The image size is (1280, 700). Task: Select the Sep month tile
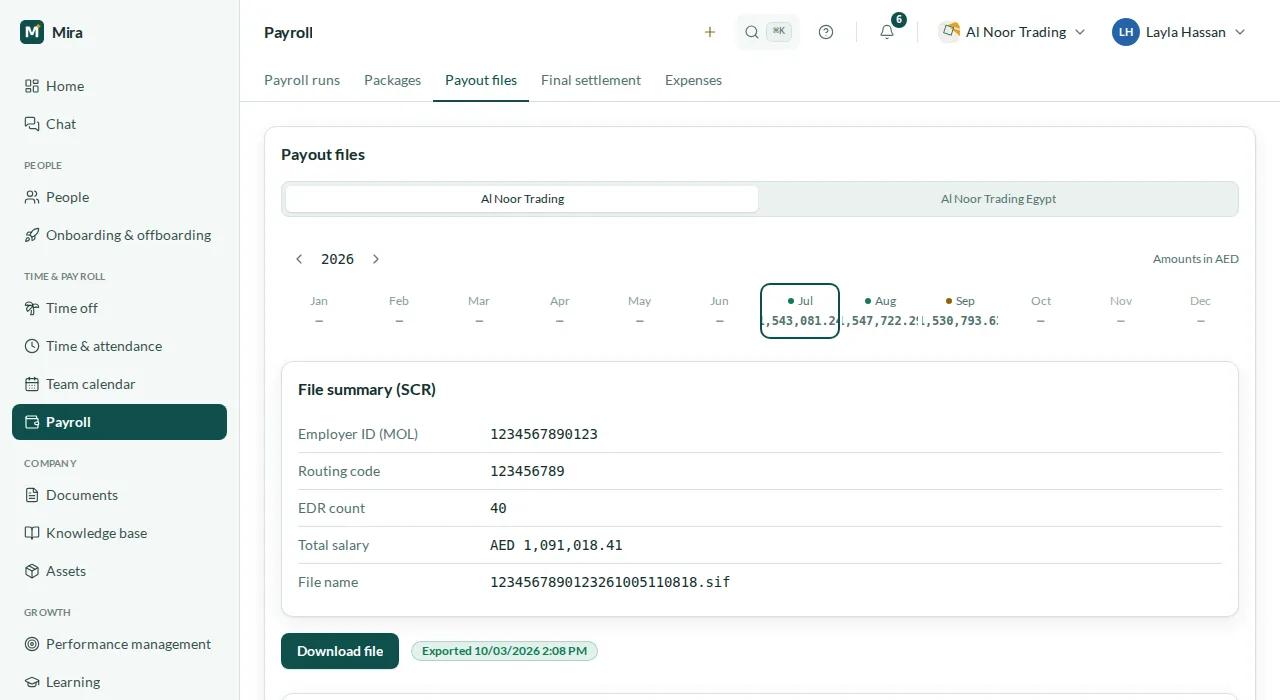(x=960, y=311)
